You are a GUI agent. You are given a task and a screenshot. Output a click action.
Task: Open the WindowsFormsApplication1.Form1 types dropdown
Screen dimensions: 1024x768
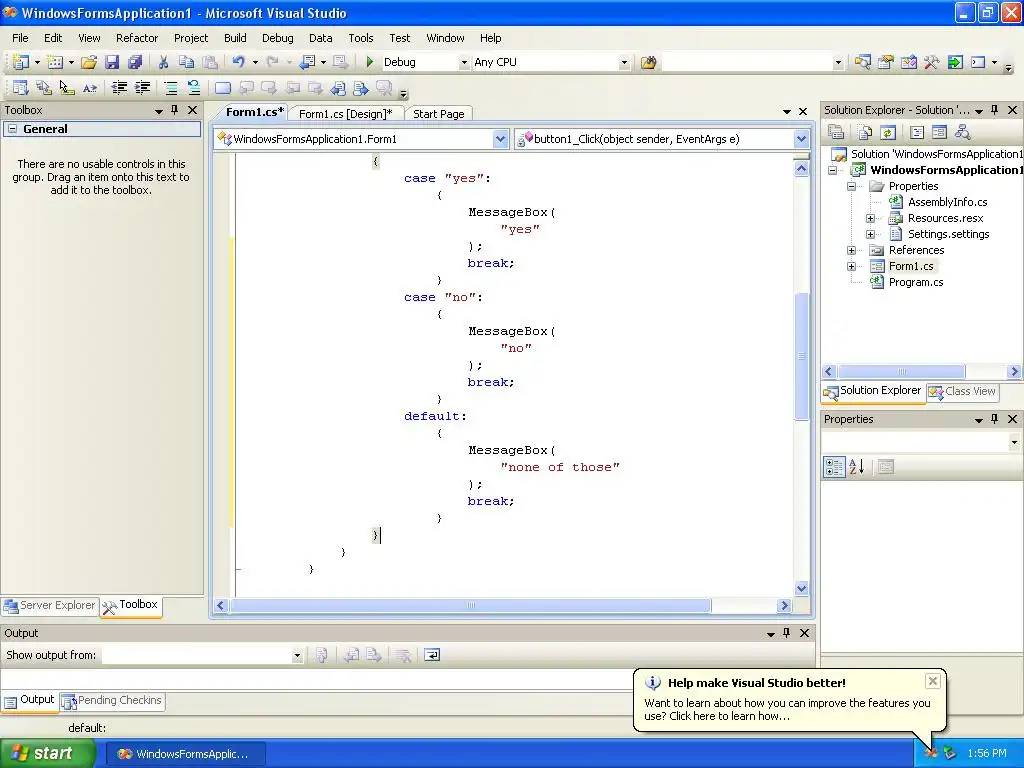coord(500,139)
